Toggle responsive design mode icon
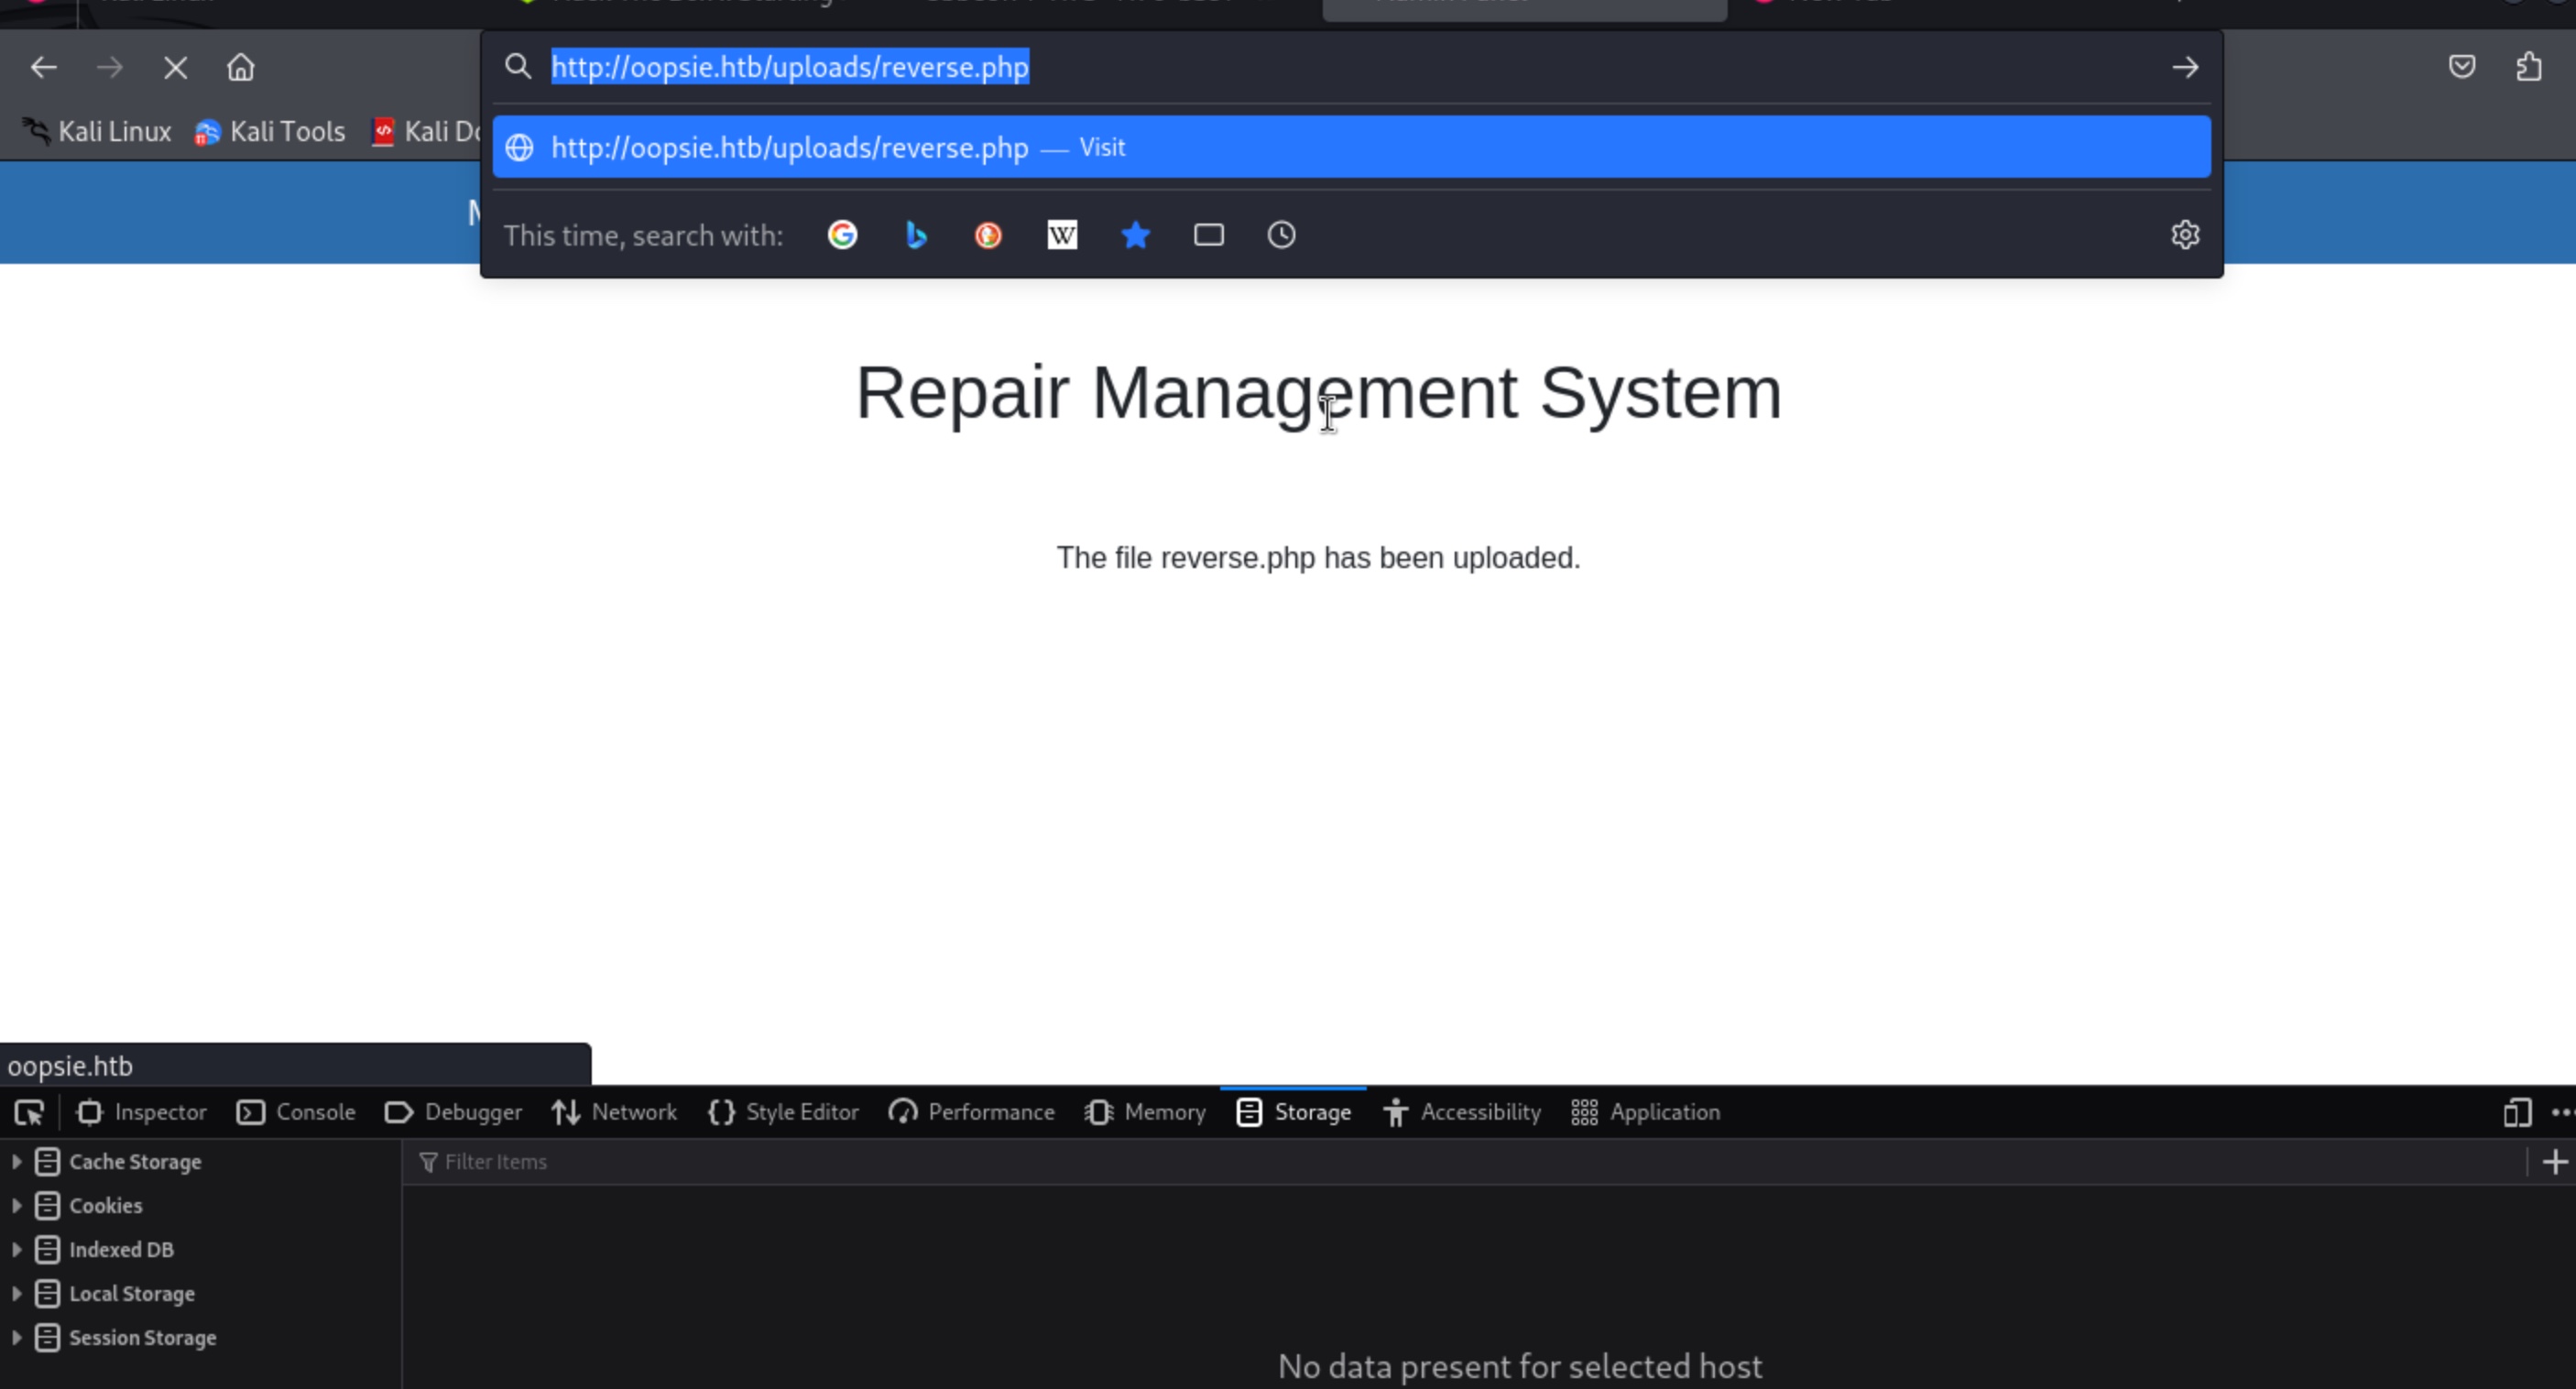Screen dimensions: 2576x1389 (2516, 1113)
